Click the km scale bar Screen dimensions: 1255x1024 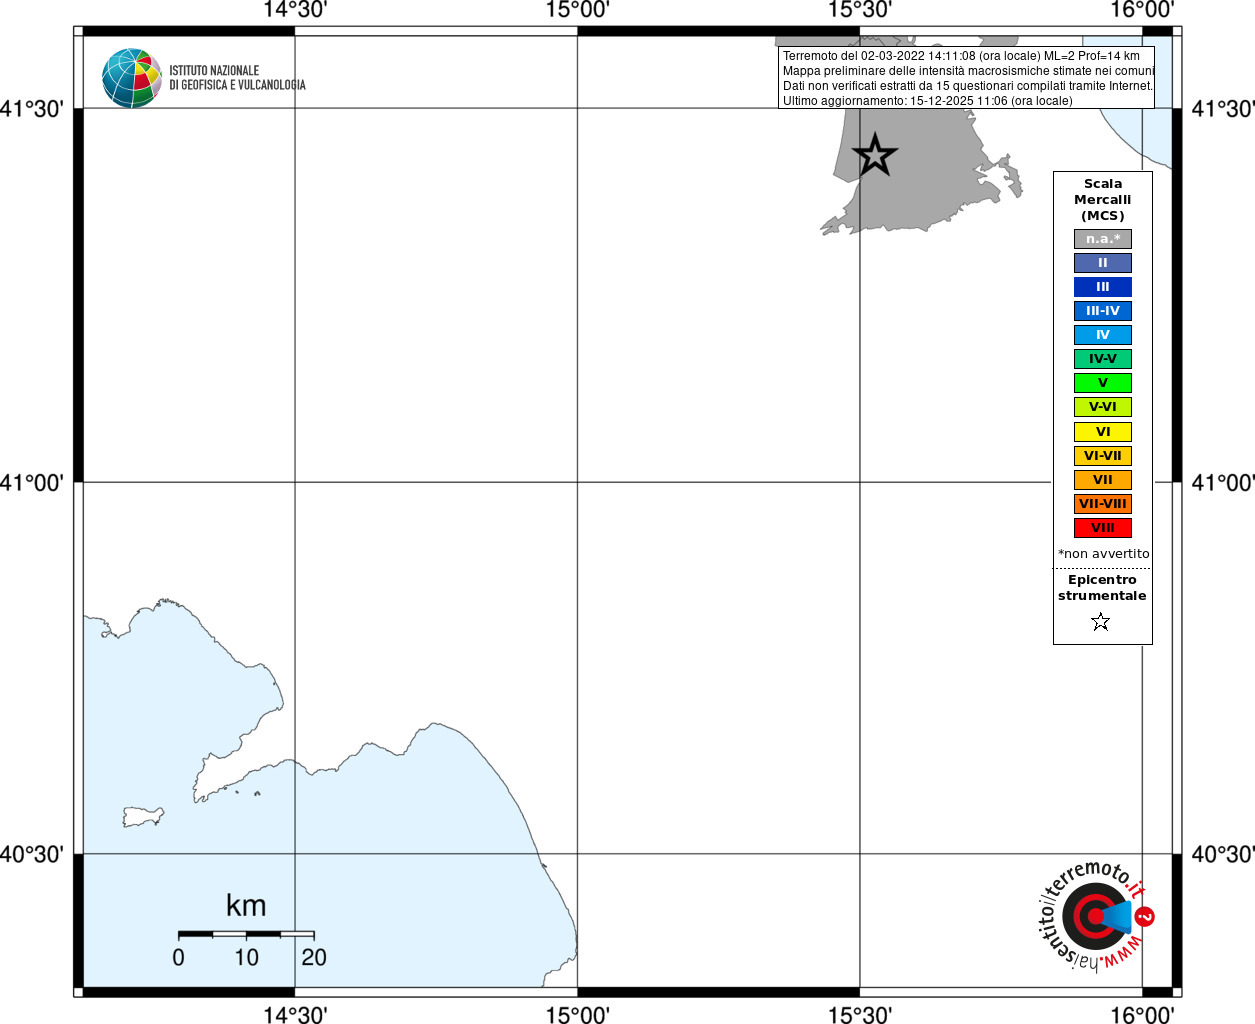coord(246,934)
